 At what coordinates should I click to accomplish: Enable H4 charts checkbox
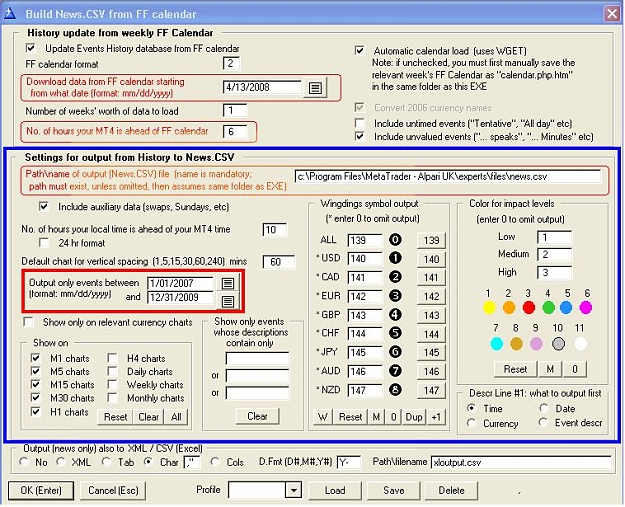pos(112,358)
